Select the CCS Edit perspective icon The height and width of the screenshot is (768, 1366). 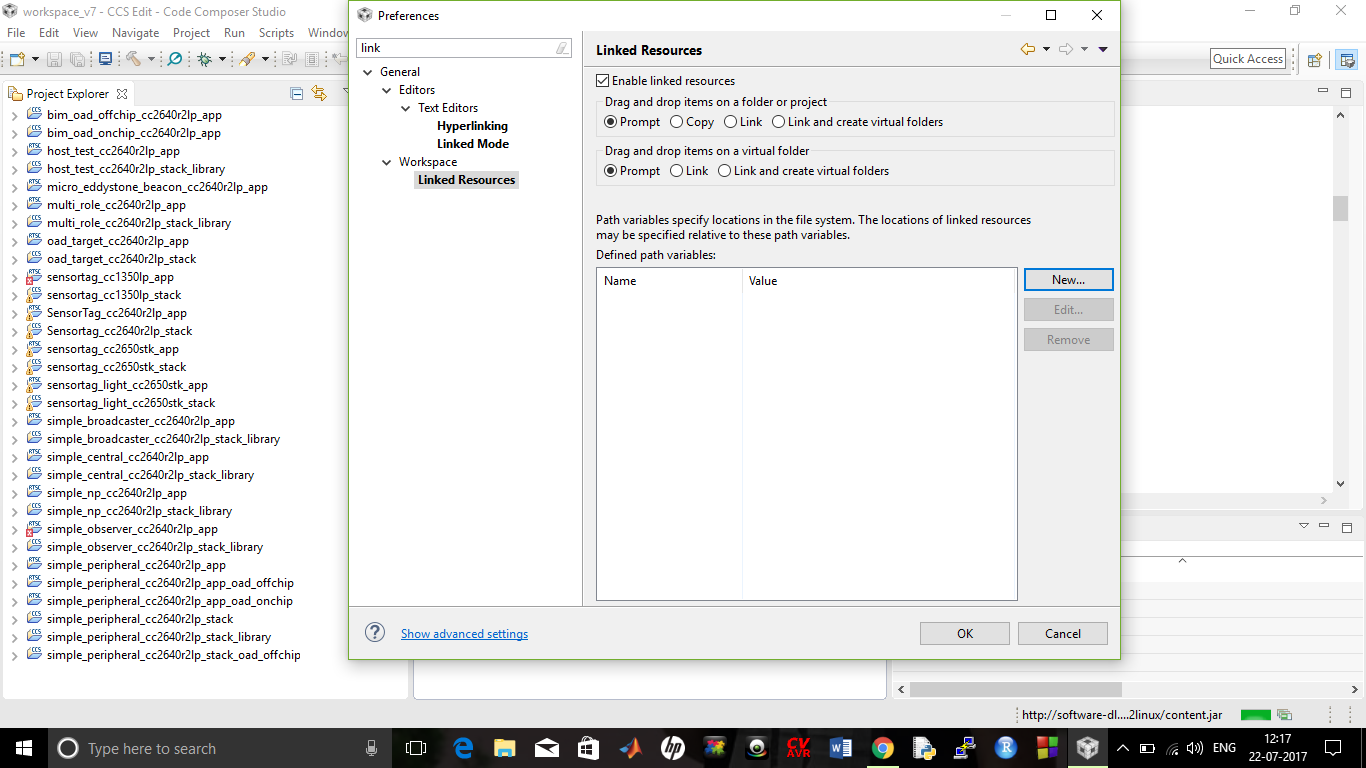[1347, 59]
